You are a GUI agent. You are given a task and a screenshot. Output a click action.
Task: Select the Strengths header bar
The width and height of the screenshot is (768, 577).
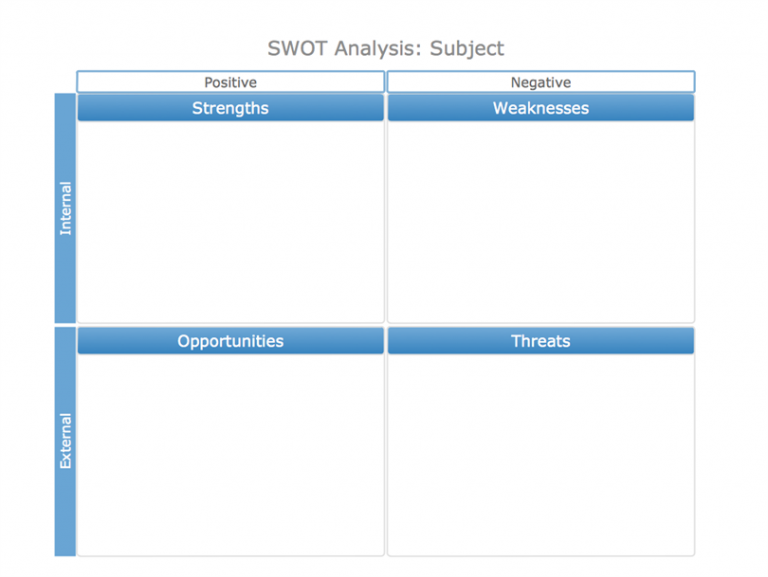(x=230, y=108)
